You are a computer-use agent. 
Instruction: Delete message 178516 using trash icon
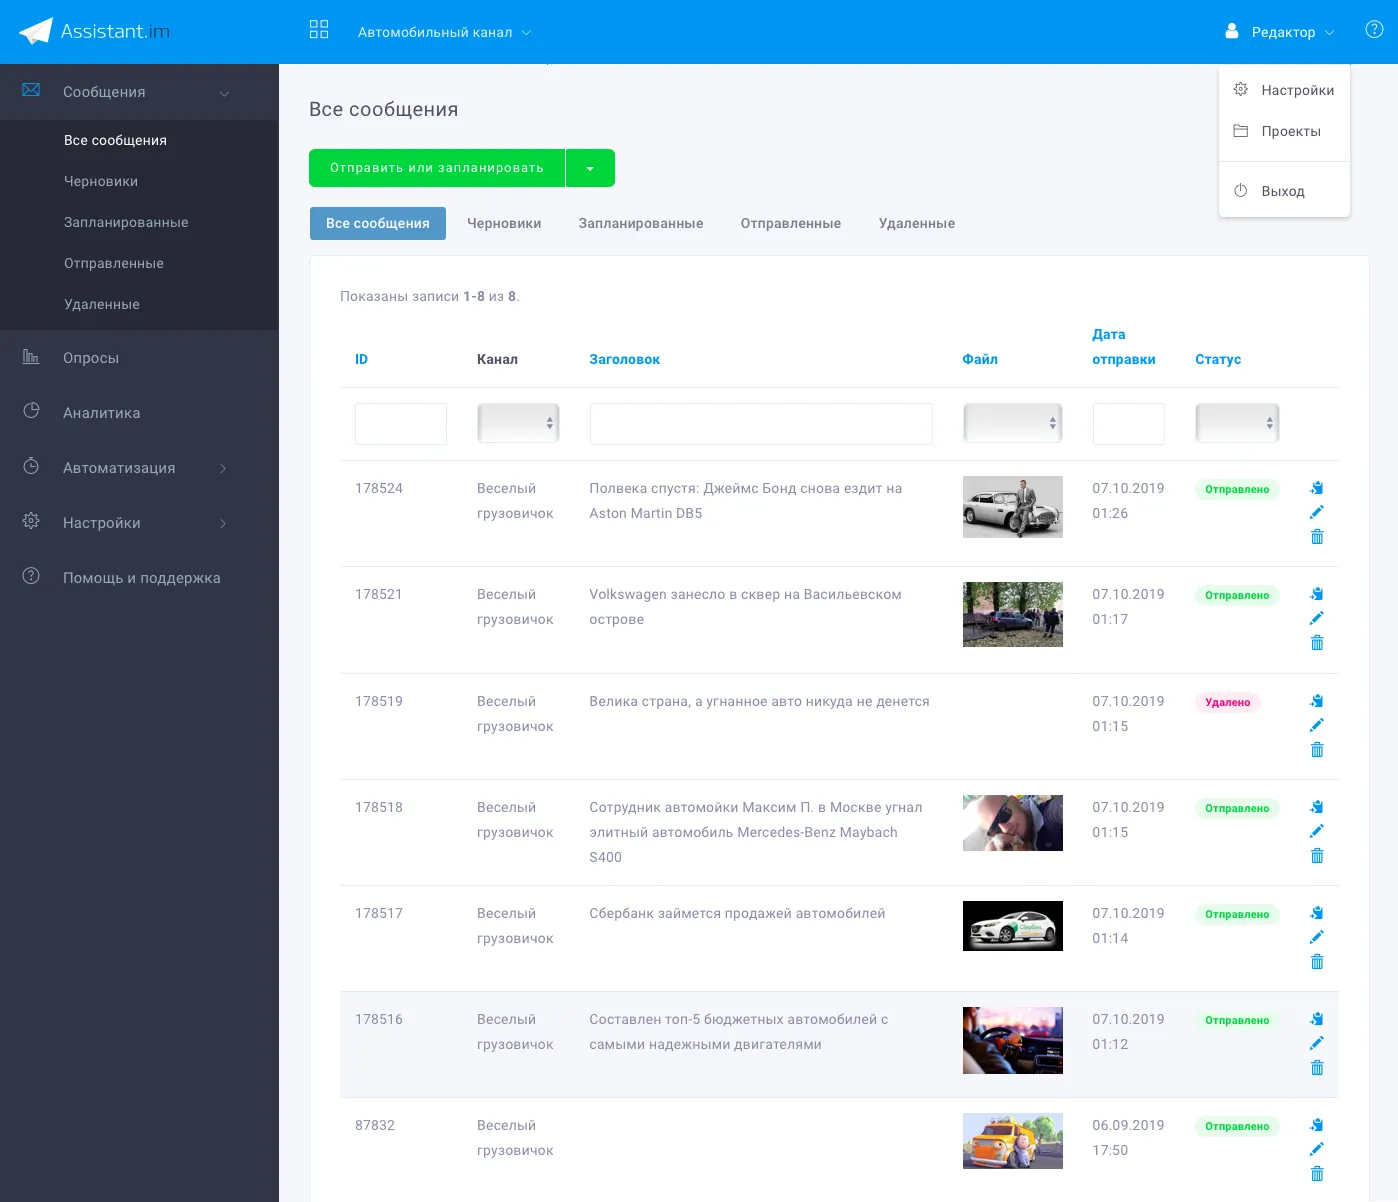click(1317, 1068)
